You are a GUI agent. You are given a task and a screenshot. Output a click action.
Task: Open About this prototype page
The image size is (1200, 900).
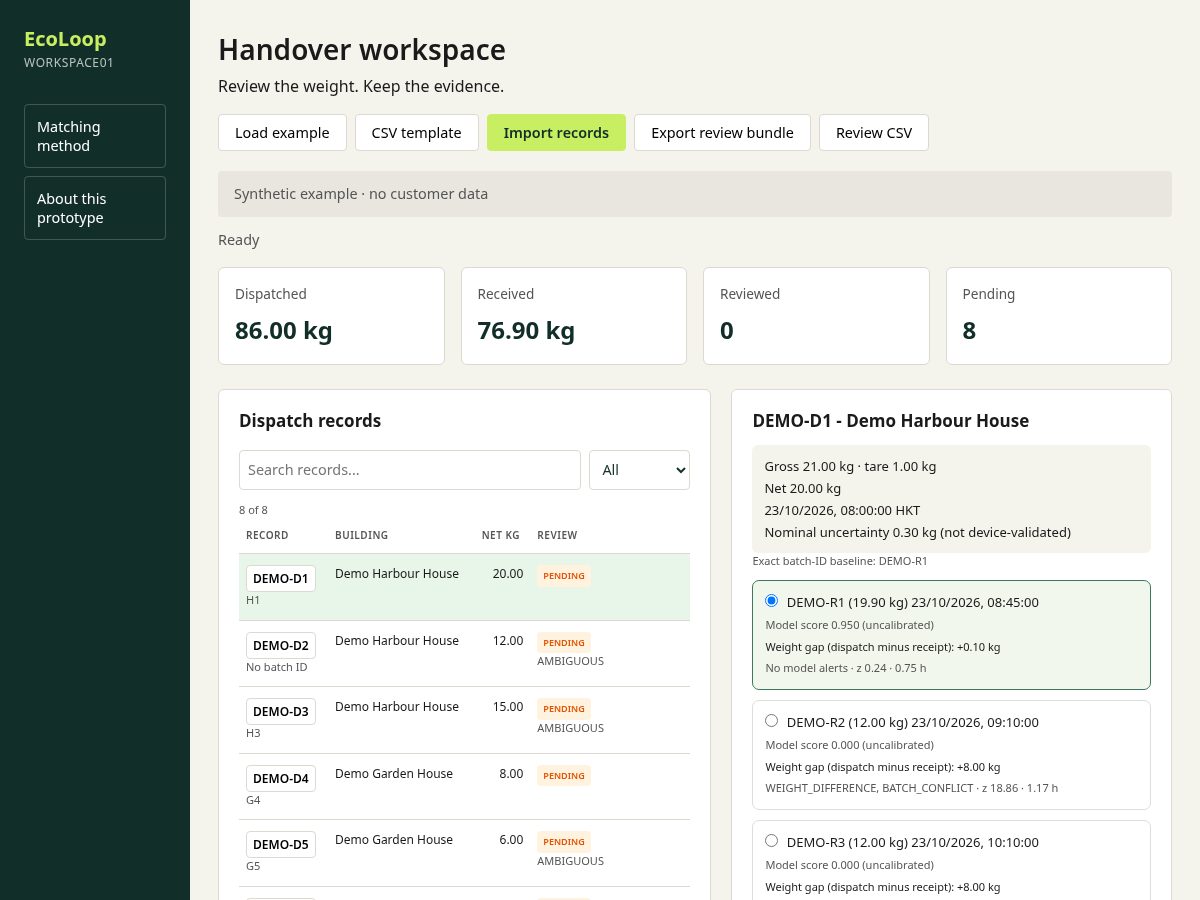click(x=95, y=208)
